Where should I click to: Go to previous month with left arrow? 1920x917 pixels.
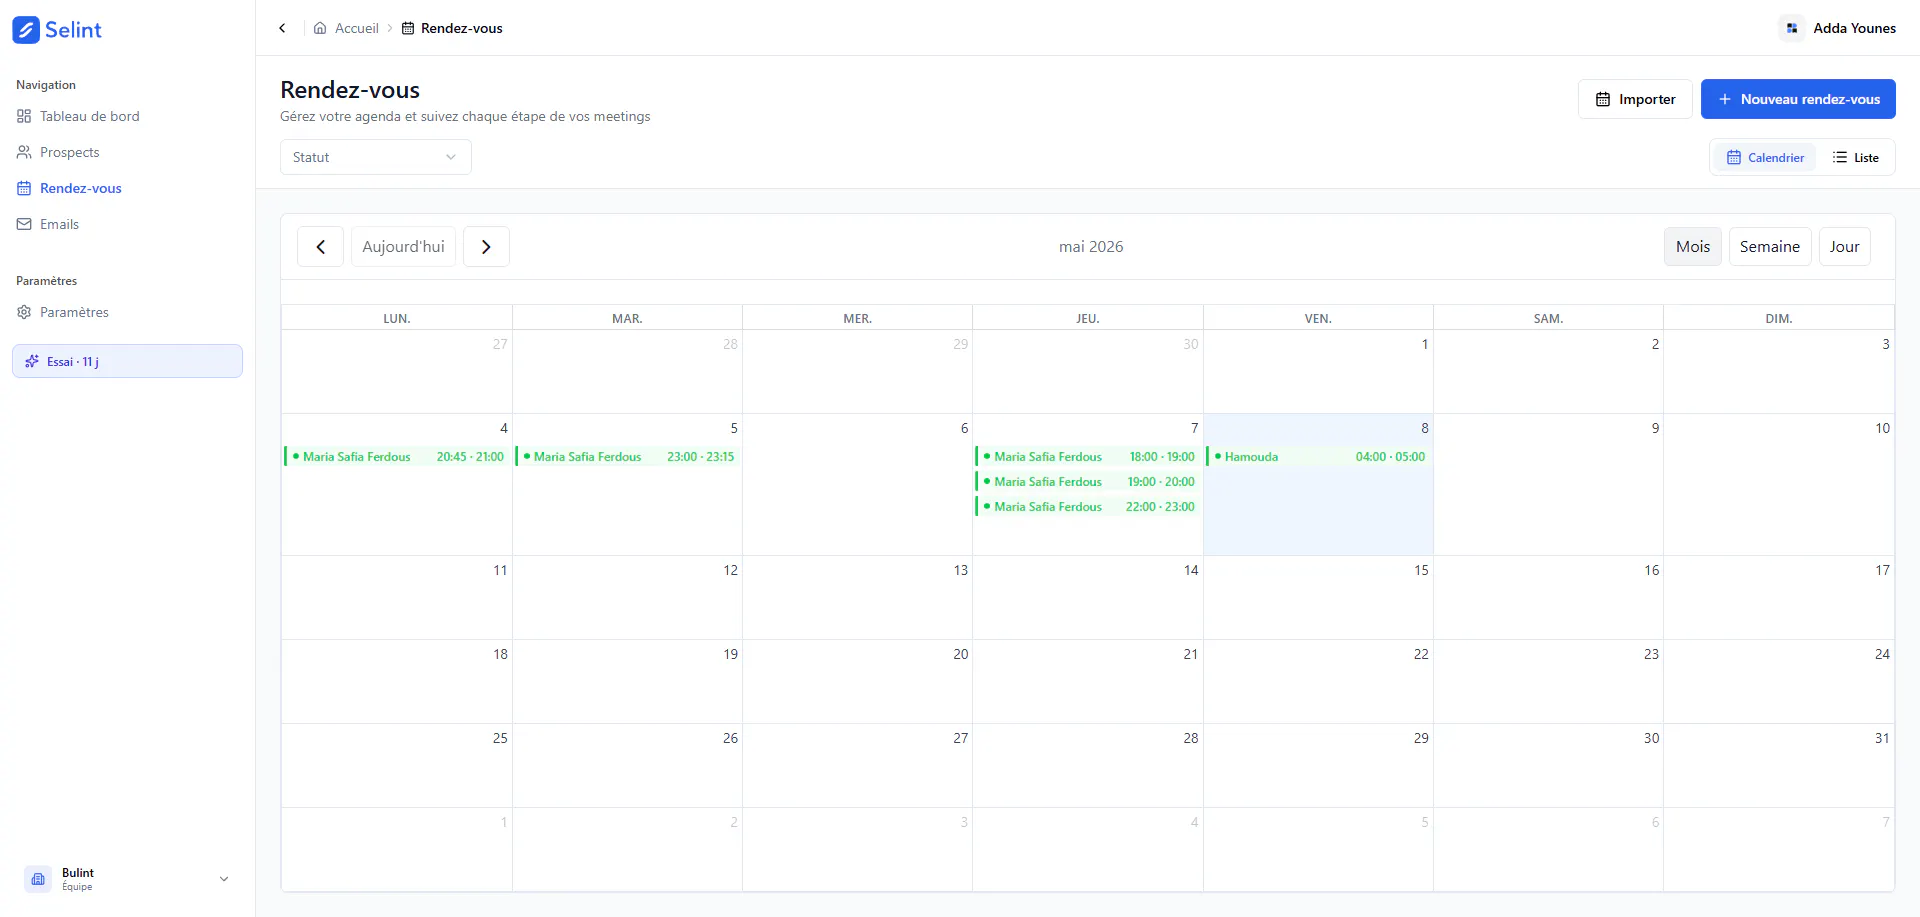pyautogui.click(x=321, y=247)
